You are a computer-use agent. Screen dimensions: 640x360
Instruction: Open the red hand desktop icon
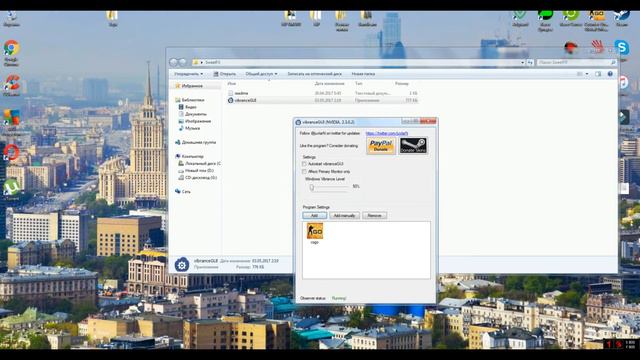[x=597, y=47]
